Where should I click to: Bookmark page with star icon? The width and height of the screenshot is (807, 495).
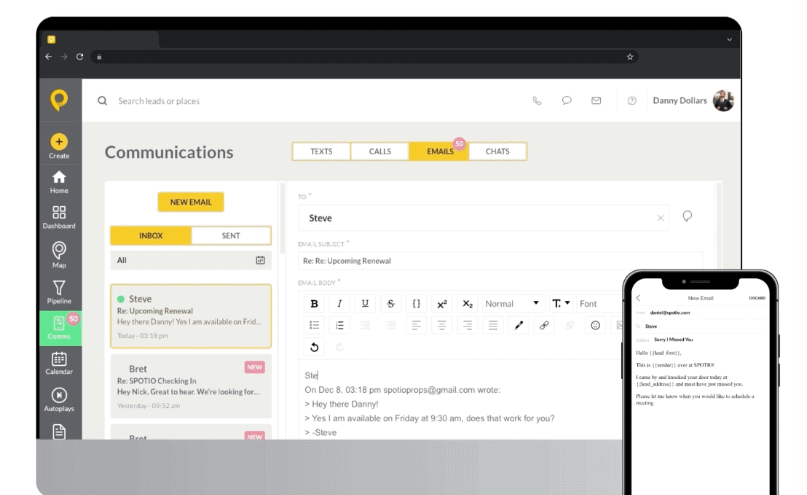[629, 57]
